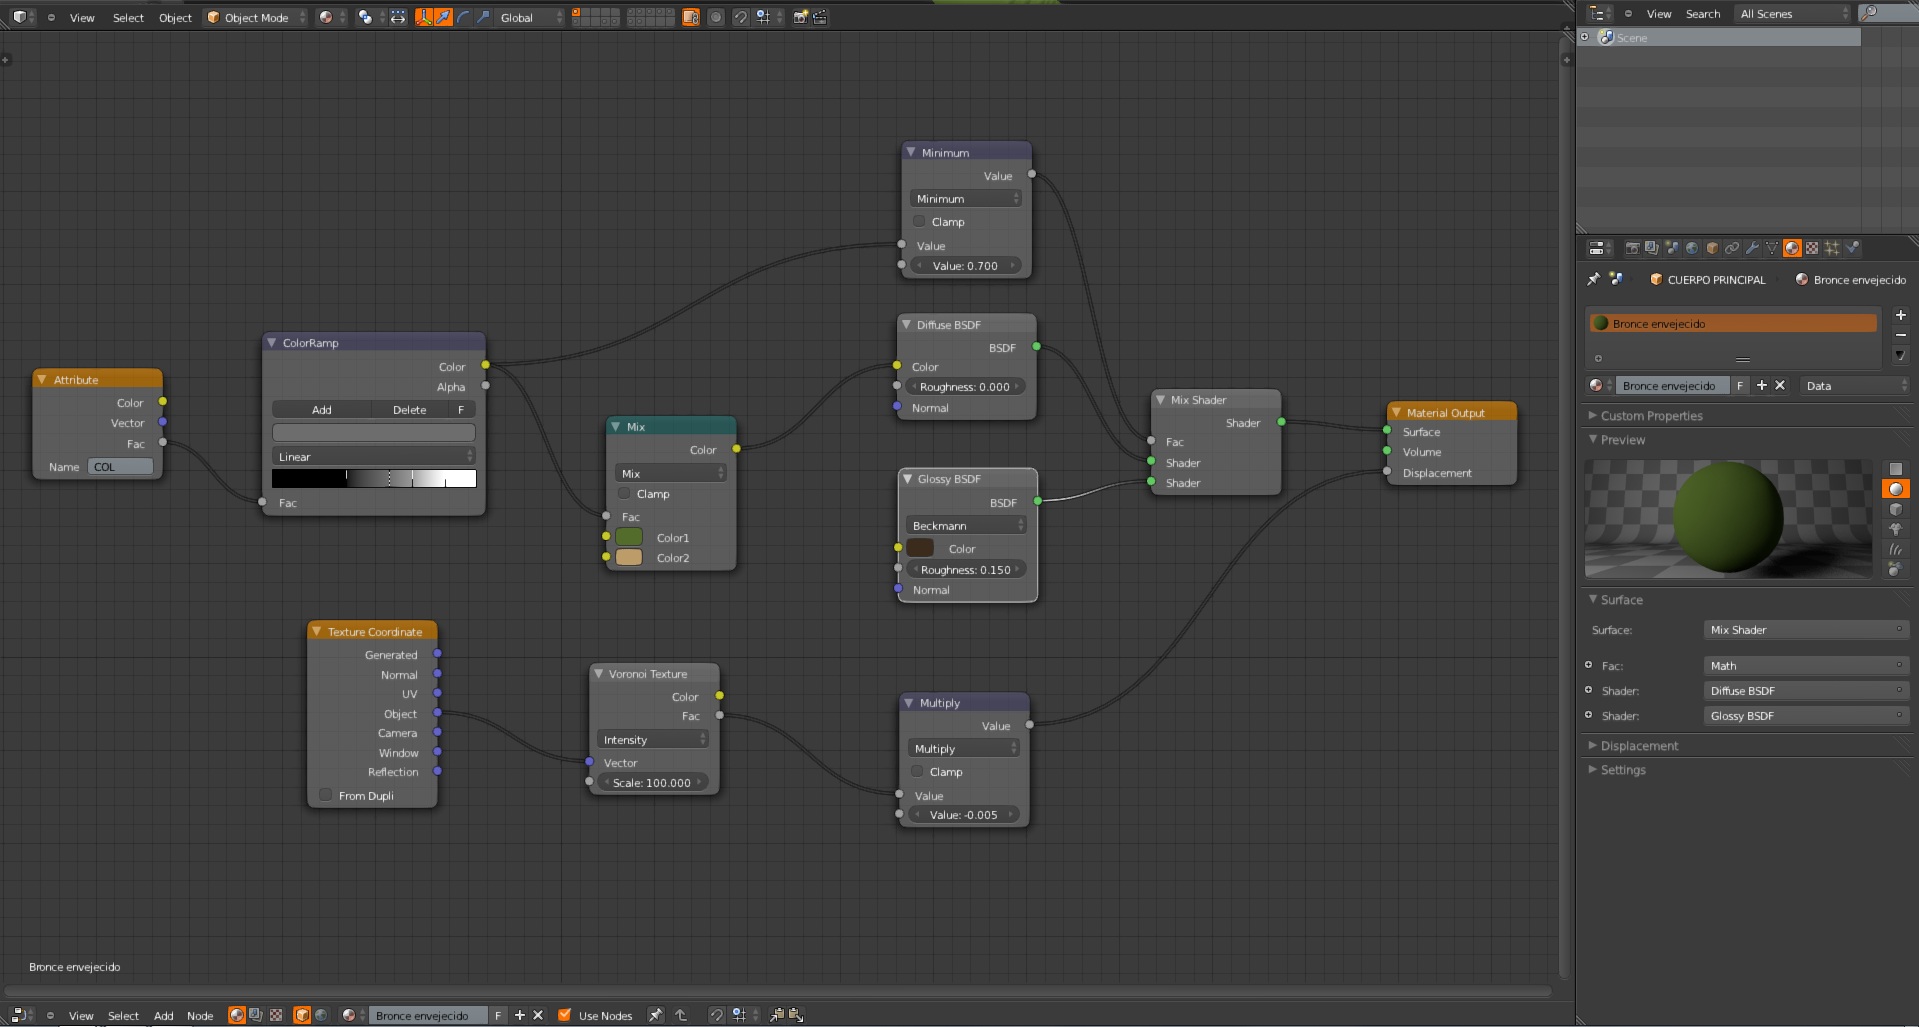Image resolution: width=1919 pixels, height=1027 pixels.
Task: Check From Dupli in Texture Coordinate node
Action: 326,796
